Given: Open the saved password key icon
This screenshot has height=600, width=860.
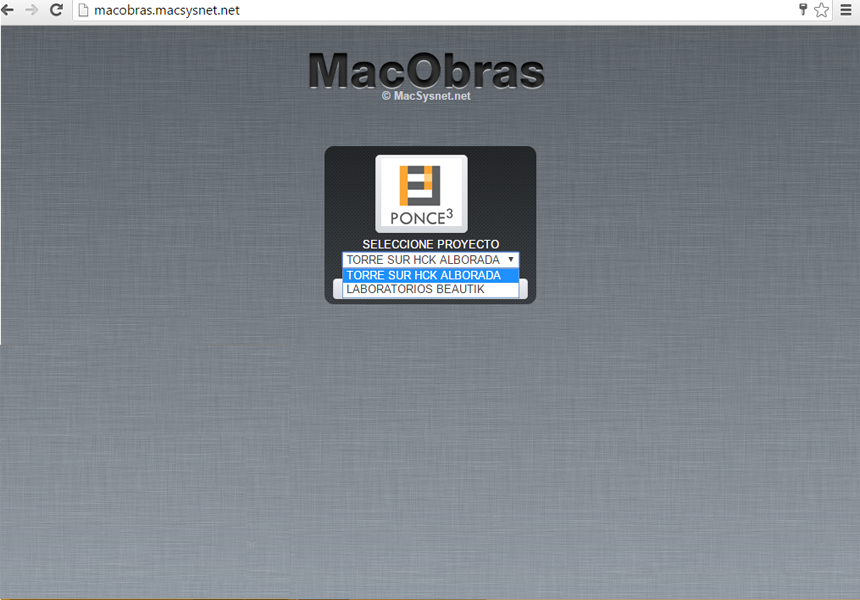Looking at the screenshot, I should [802, 10].
